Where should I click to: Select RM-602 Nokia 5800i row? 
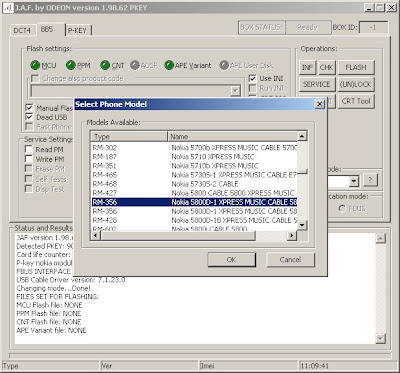click(x=194, y=229)
